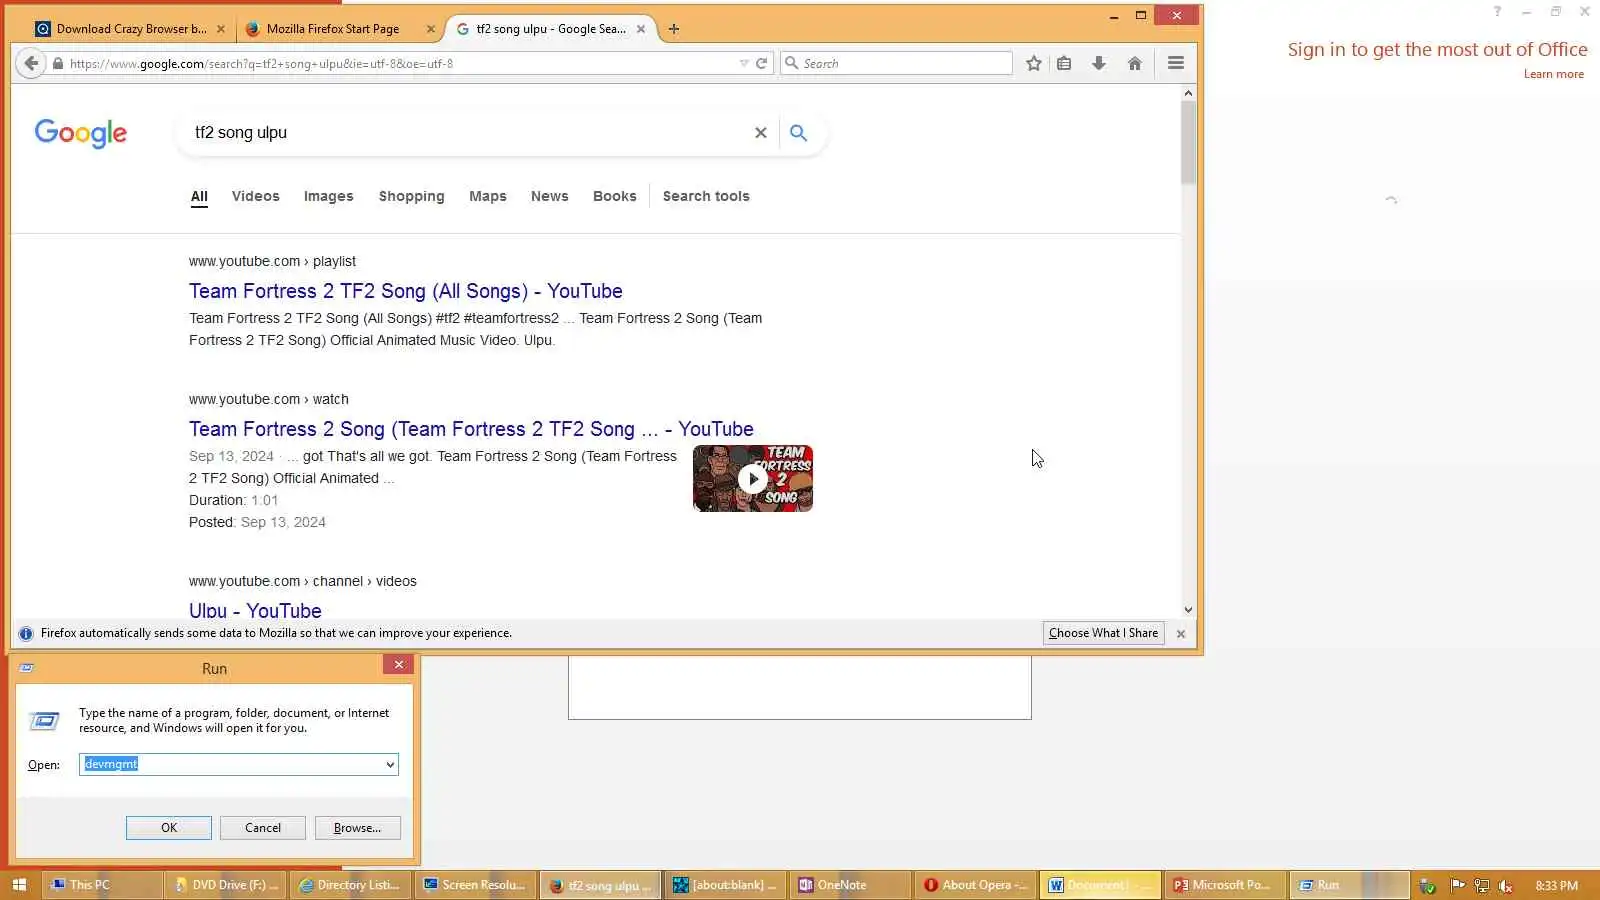The image size is (1600, 900).
Task: Go back with Firefox's back arrow
Action: [x=31, y=63]
